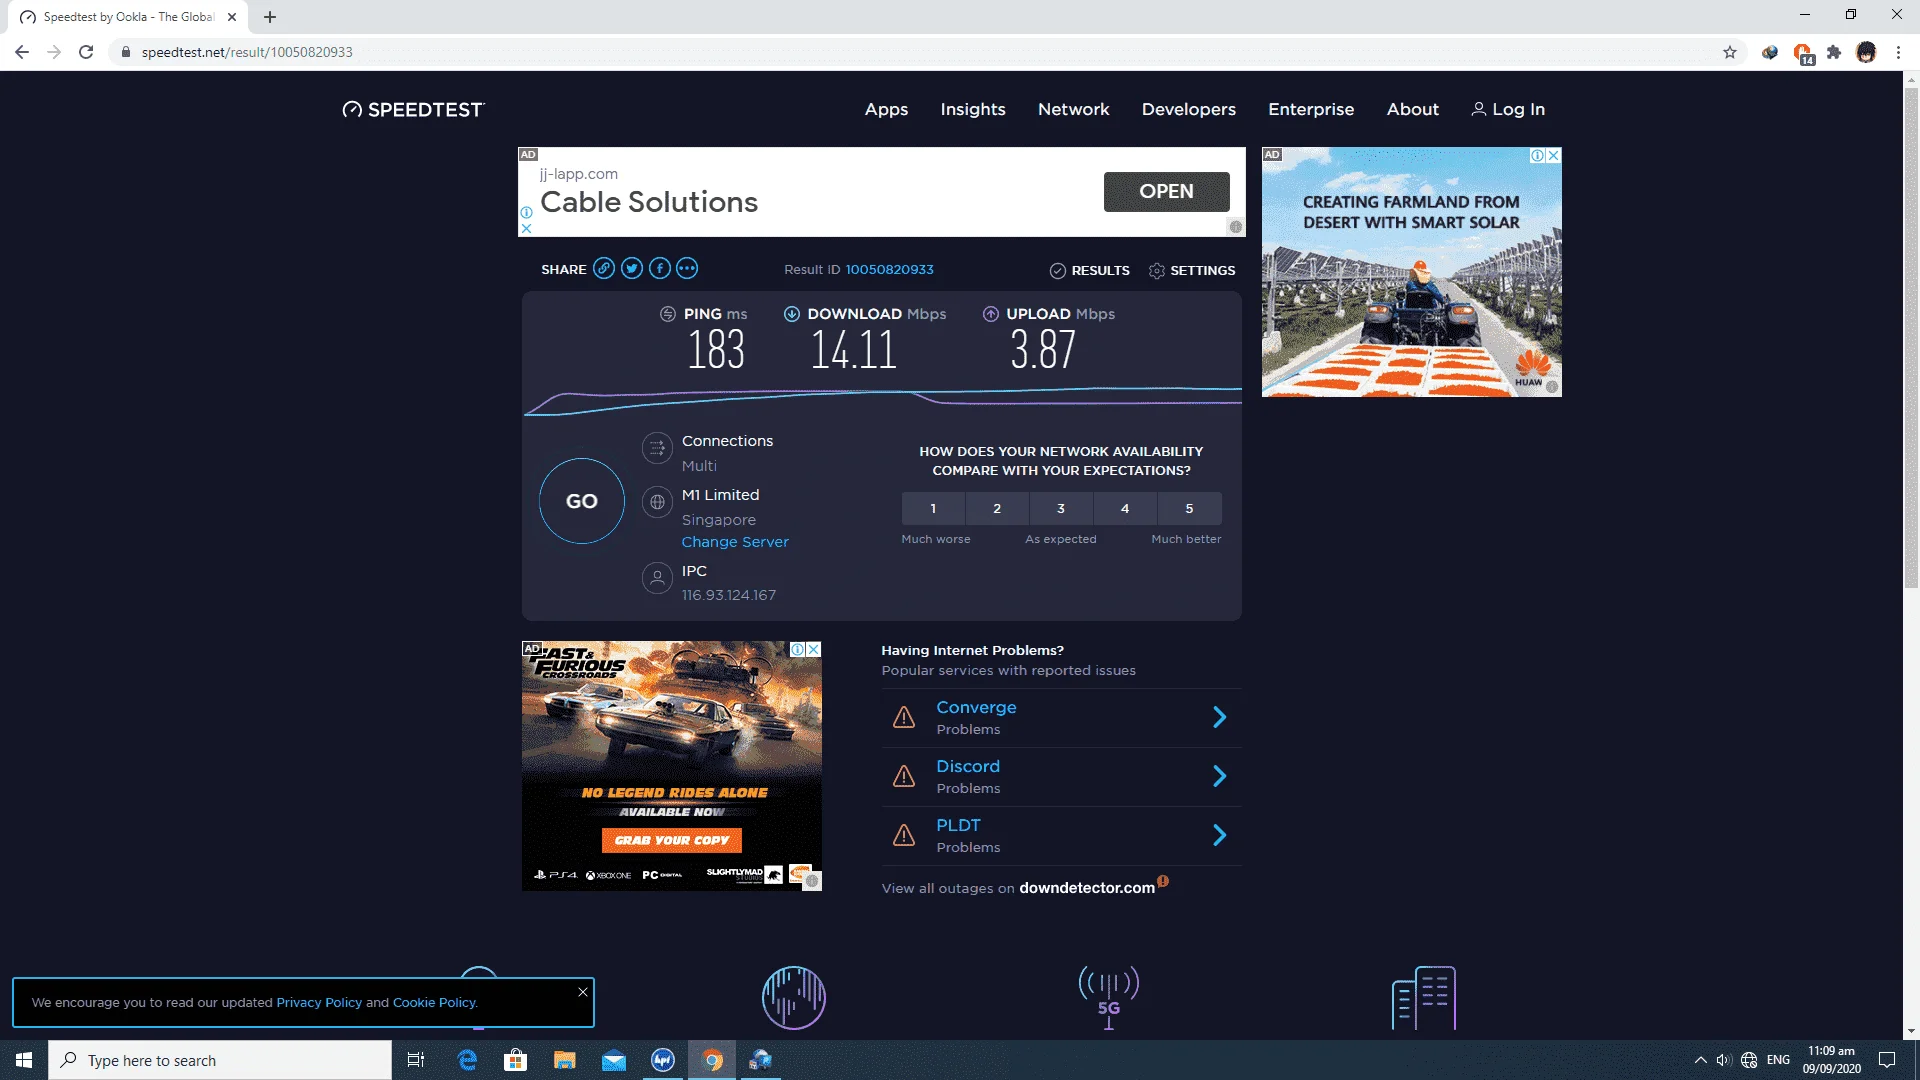Click the downdetector alert badge
Image resolution: width=1920 pixels, height=1080 pixels.
click(1163, 881)
